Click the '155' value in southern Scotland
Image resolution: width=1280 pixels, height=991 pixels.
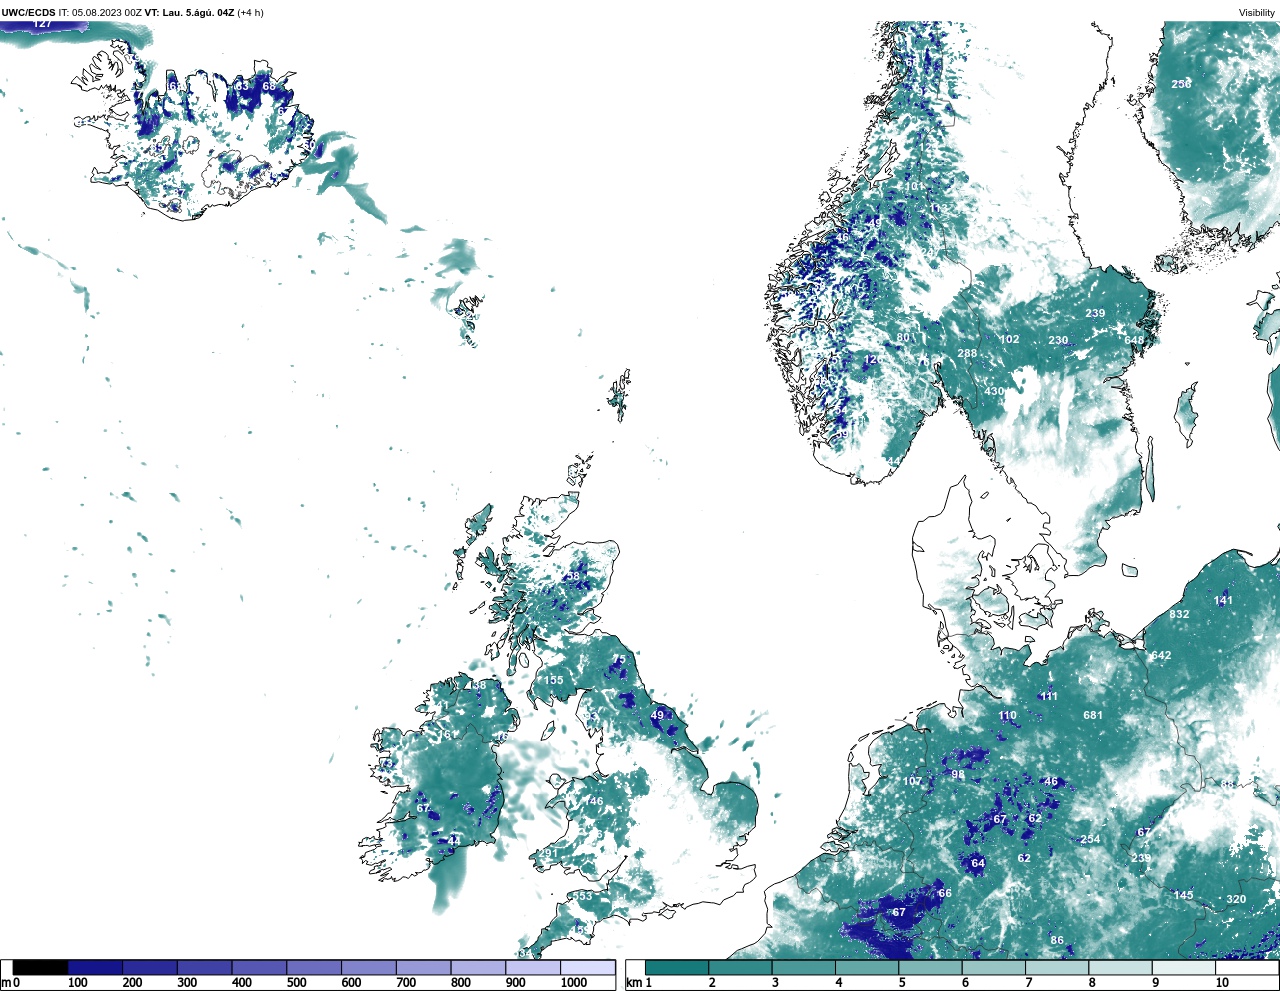point(553,680)
